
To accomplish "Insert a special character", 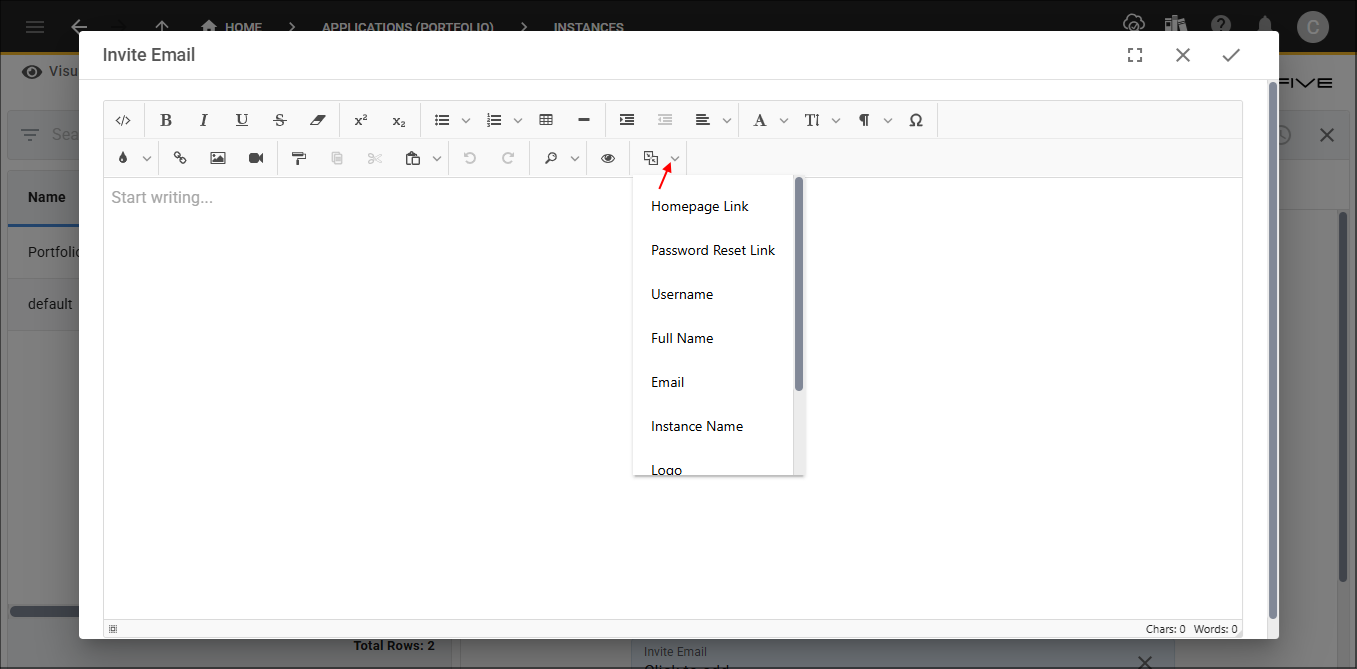I will click(x=916, y=119).
